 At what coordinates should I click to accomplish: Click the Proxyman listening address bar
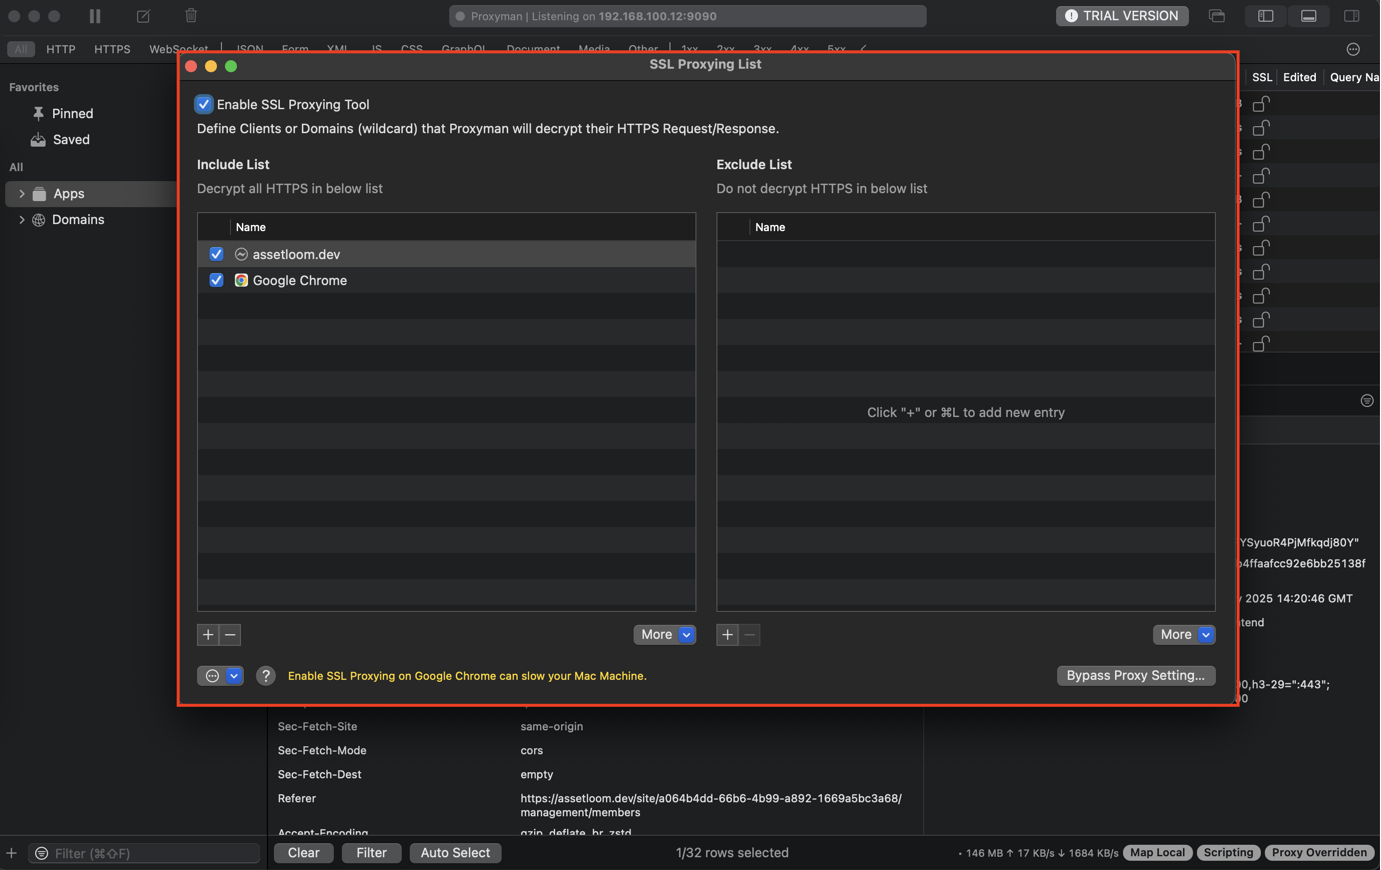coord(688,16)
